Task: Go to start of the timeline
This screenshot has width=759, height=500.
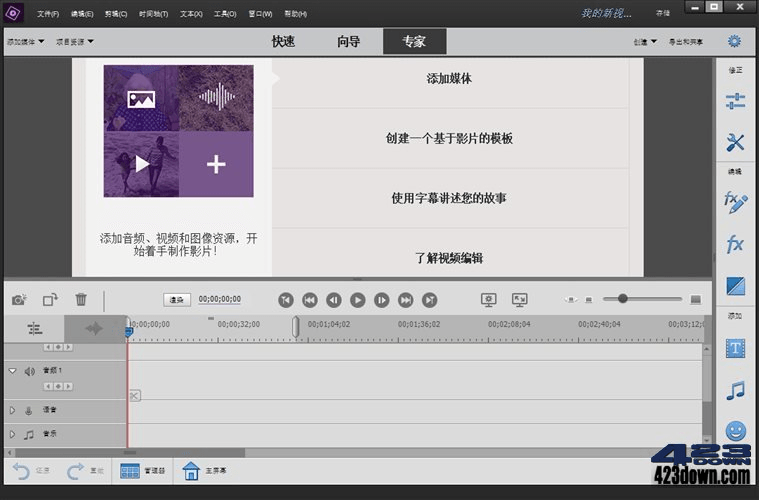Action: coord(286,300)
